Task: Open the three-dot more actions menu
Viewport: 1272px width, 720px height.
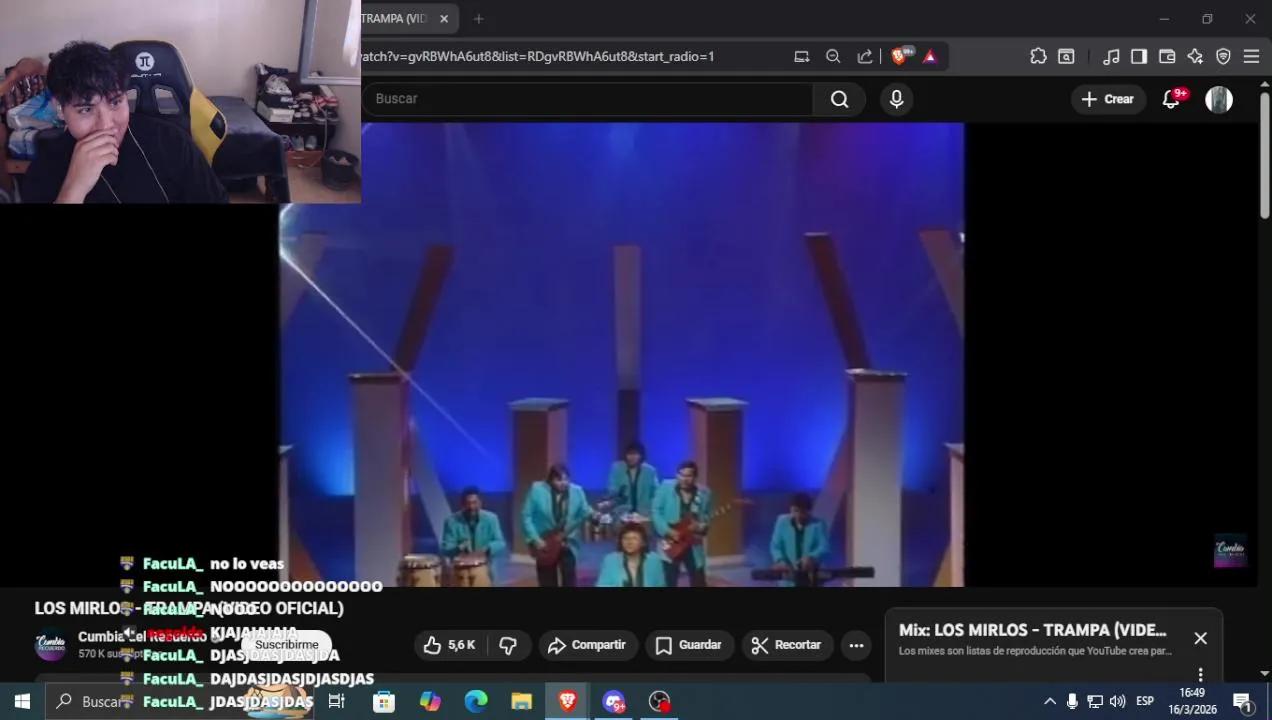Action: click(x=856, y=645)
